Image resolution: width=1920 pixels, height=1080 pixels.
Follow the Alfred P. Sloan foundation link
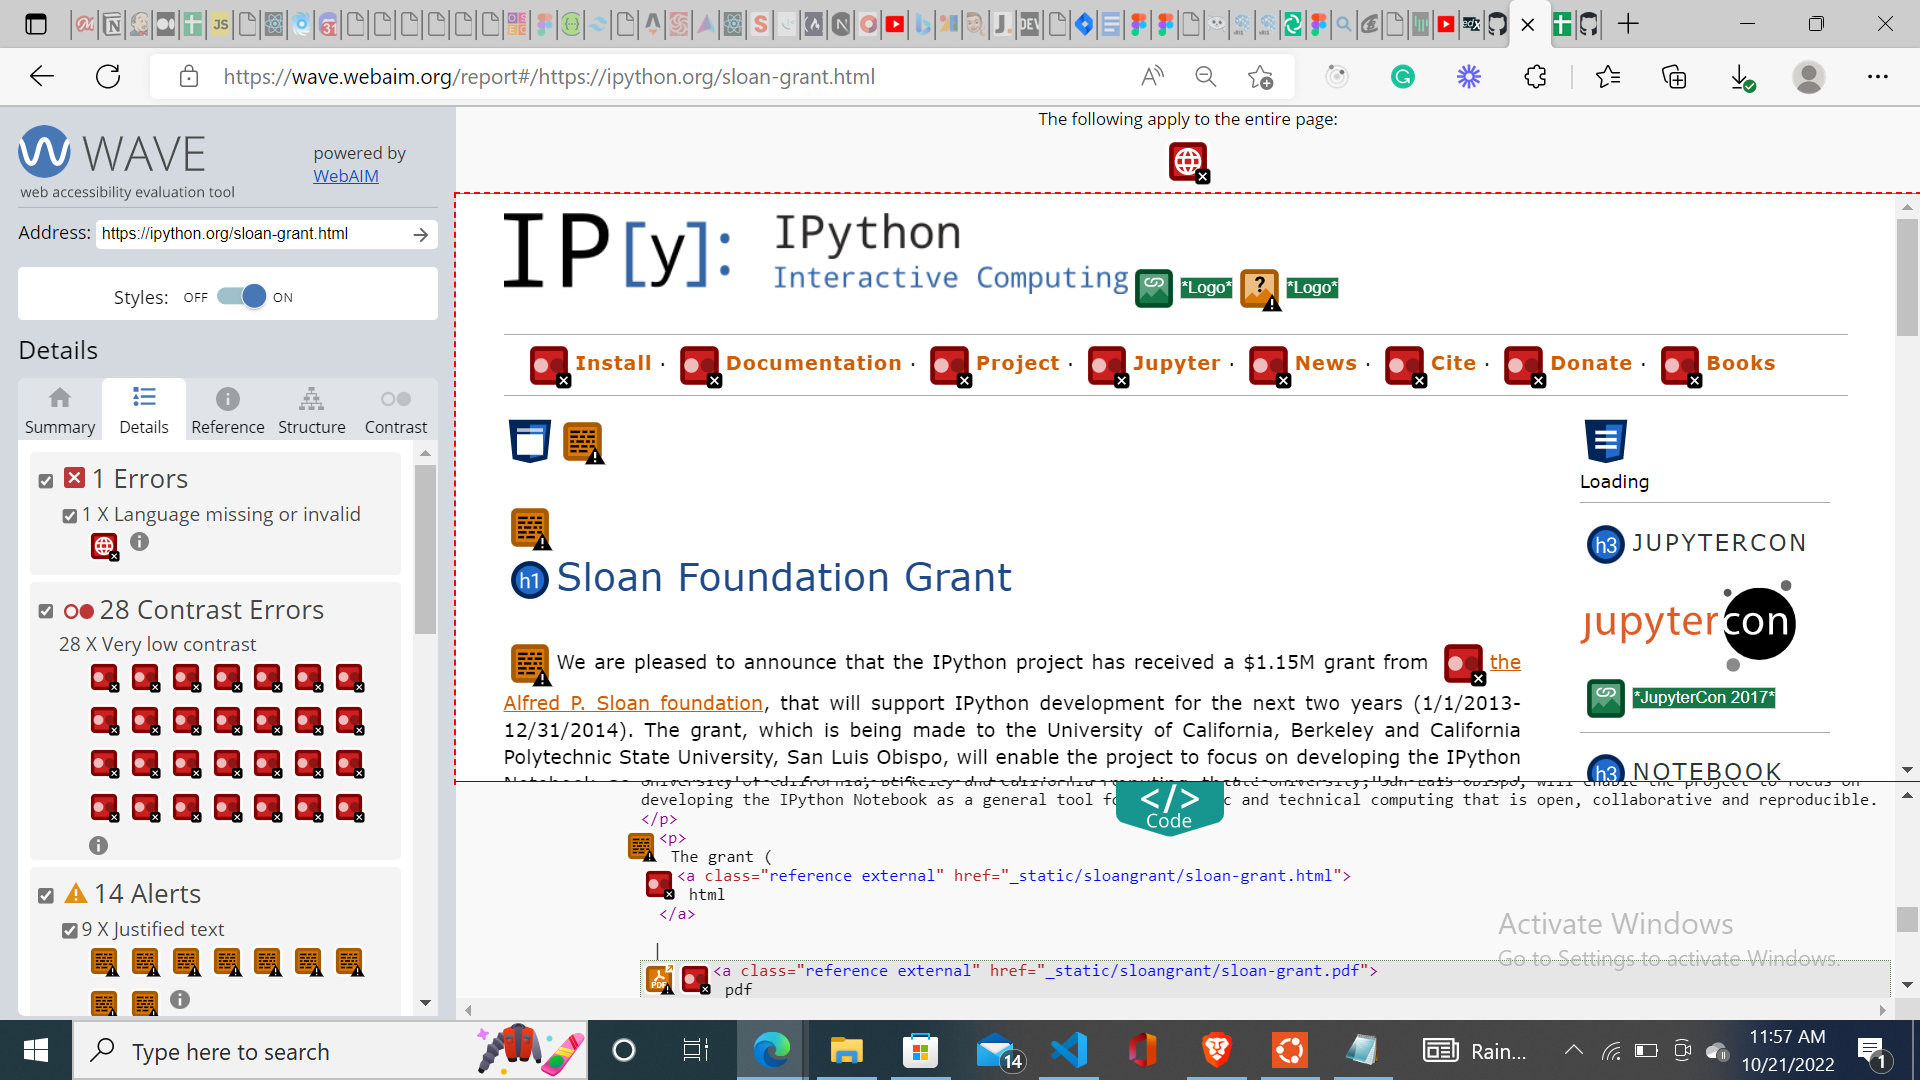pos(633,703)
